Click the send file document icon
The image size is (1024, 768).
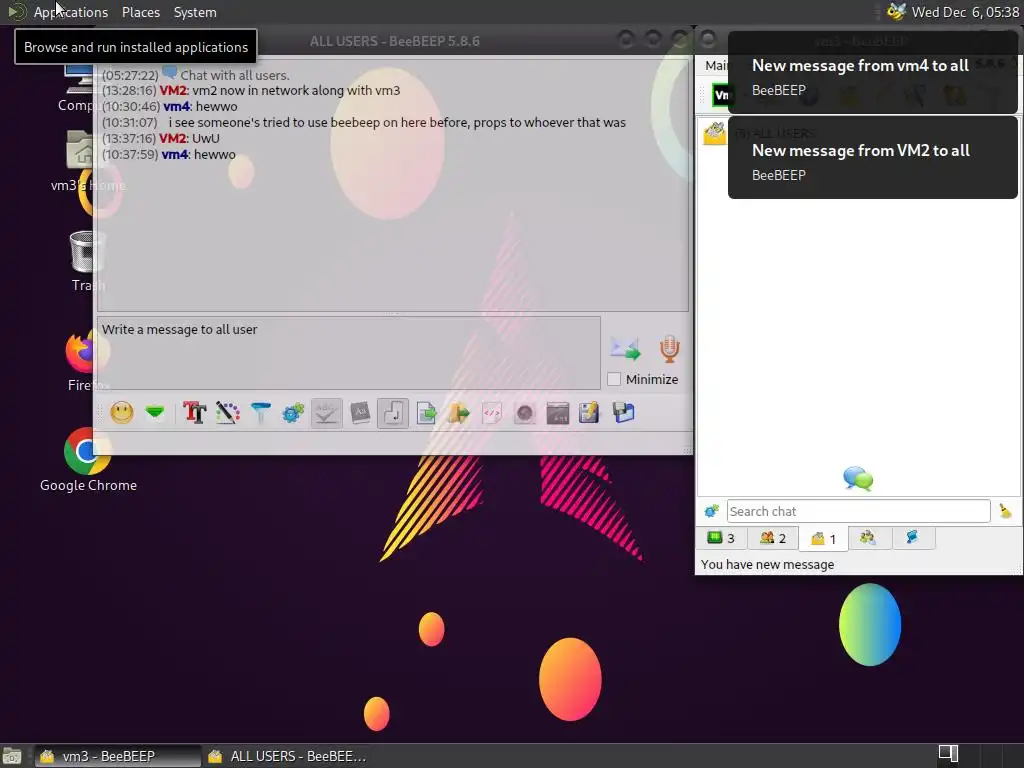coord(426,413)
